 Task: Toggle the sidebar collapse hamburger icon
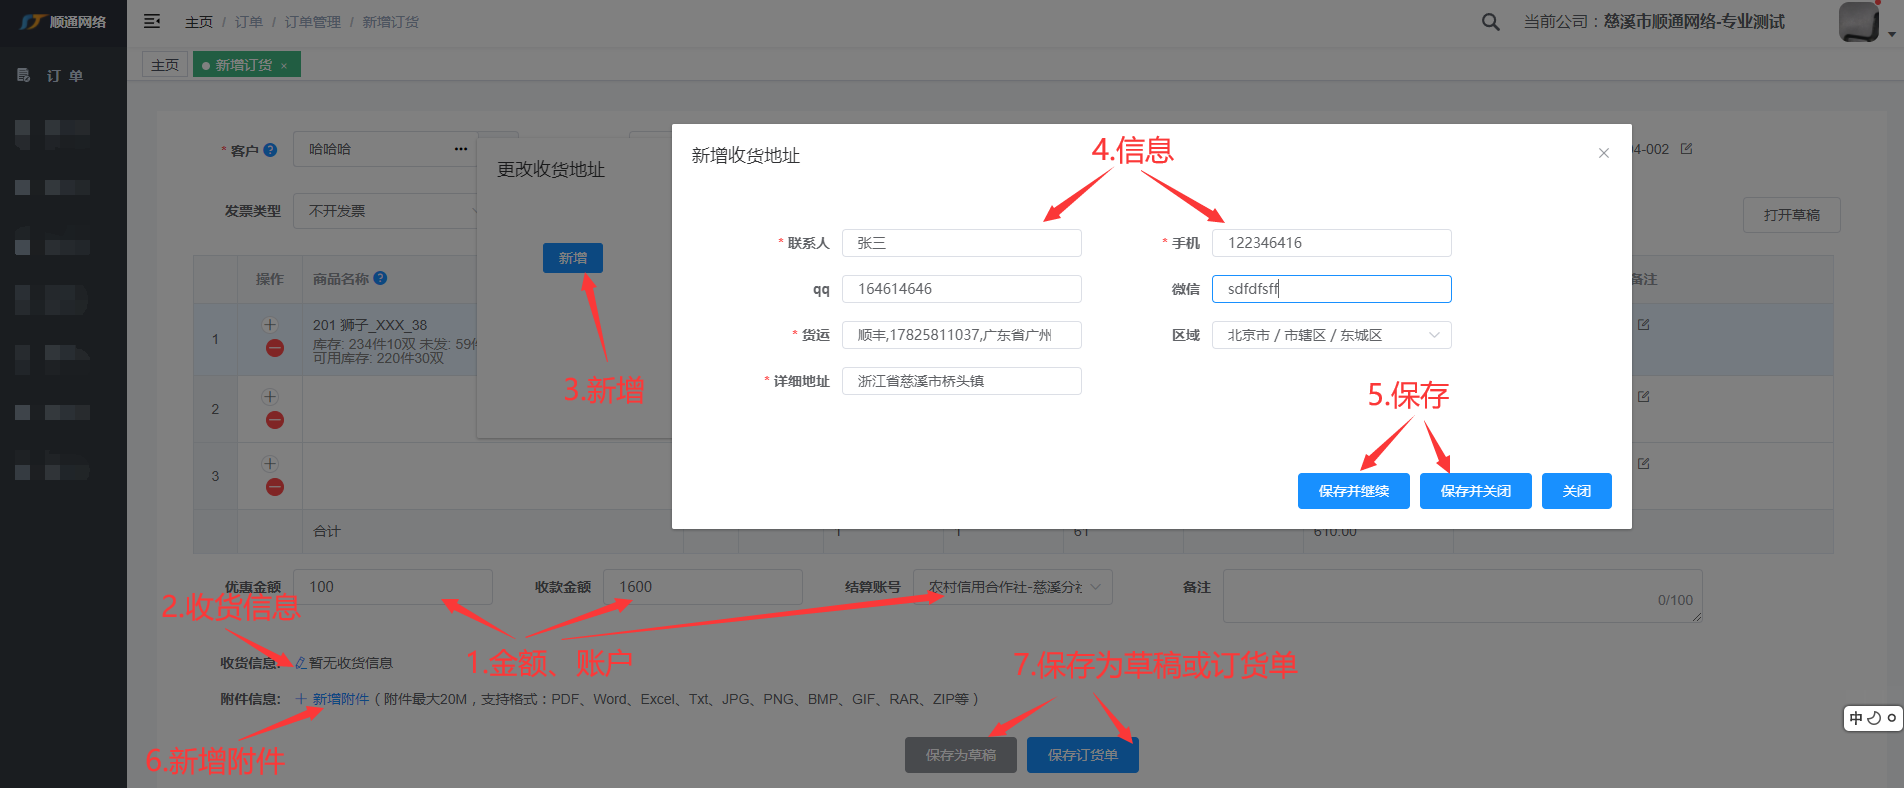tap(152, 21)
